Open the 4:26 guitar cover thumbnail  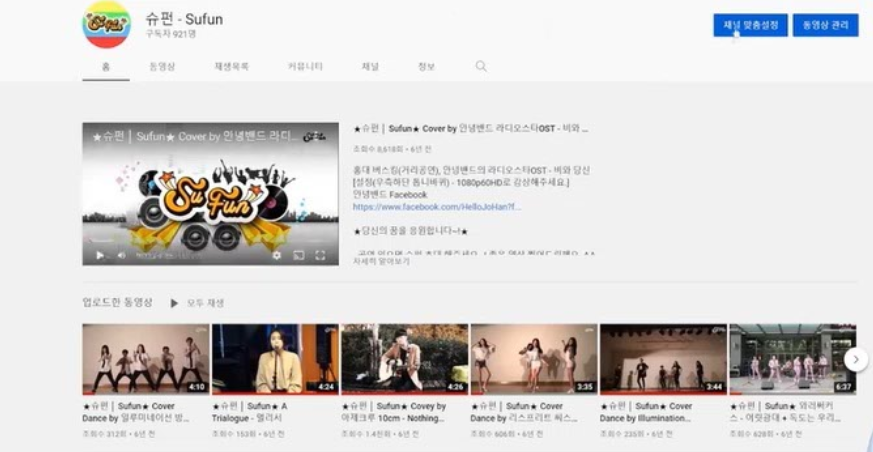pyautogui.click(x=405, y=359)
